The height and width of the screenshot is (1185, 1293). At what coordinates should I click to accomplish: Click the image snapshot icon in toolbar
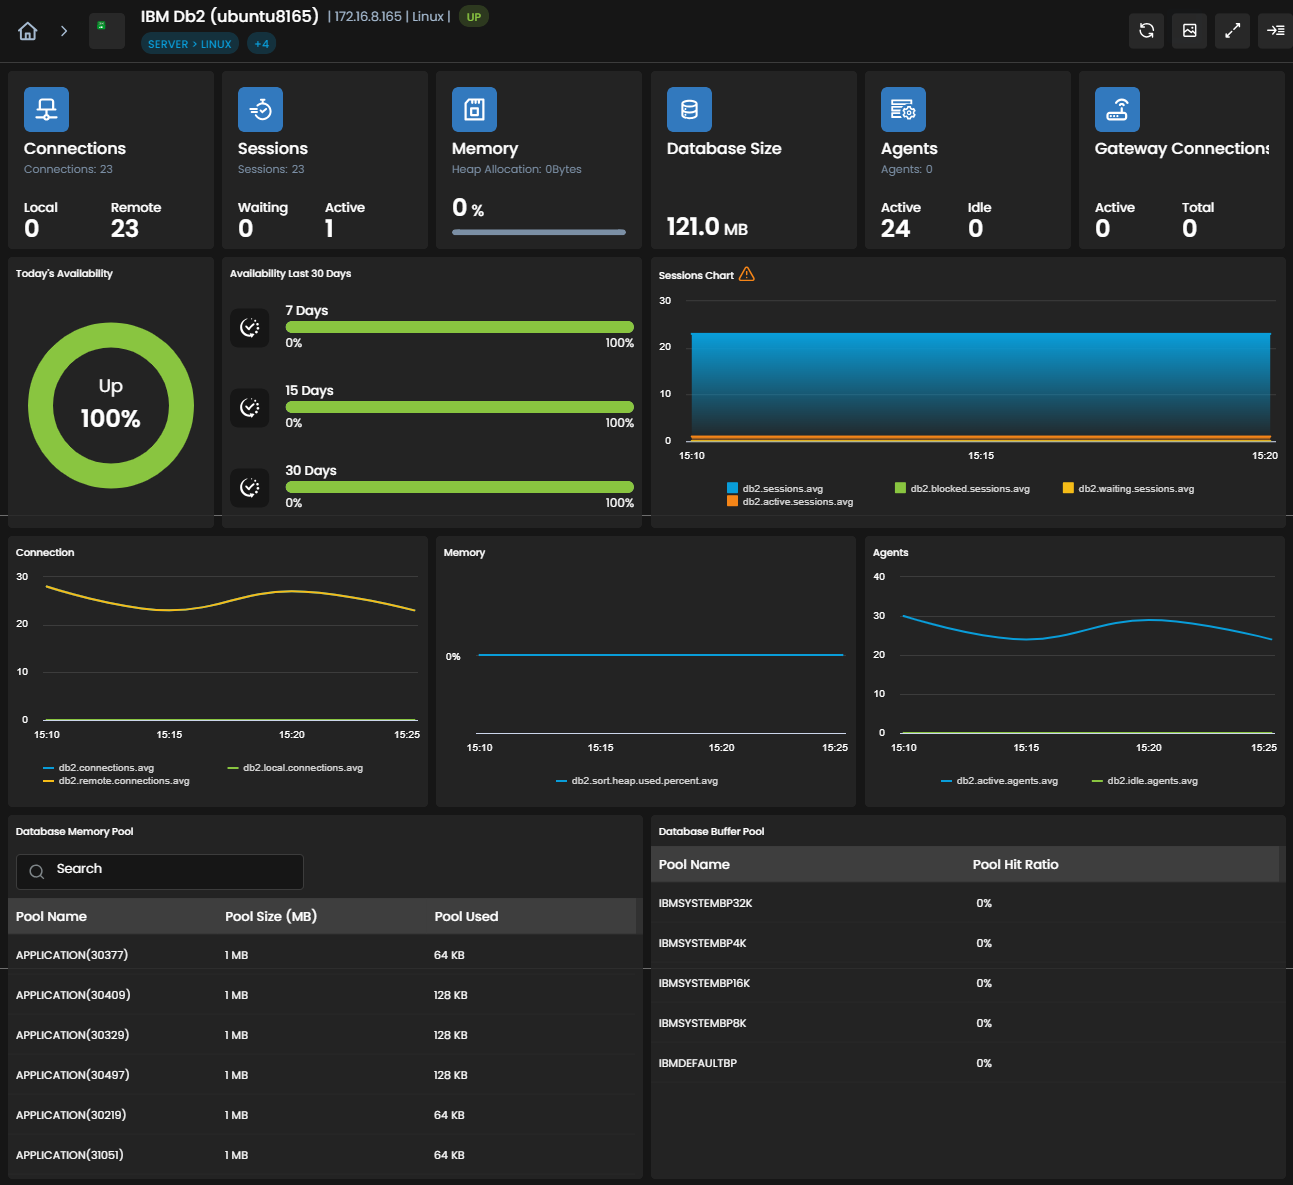point(1190,31)
